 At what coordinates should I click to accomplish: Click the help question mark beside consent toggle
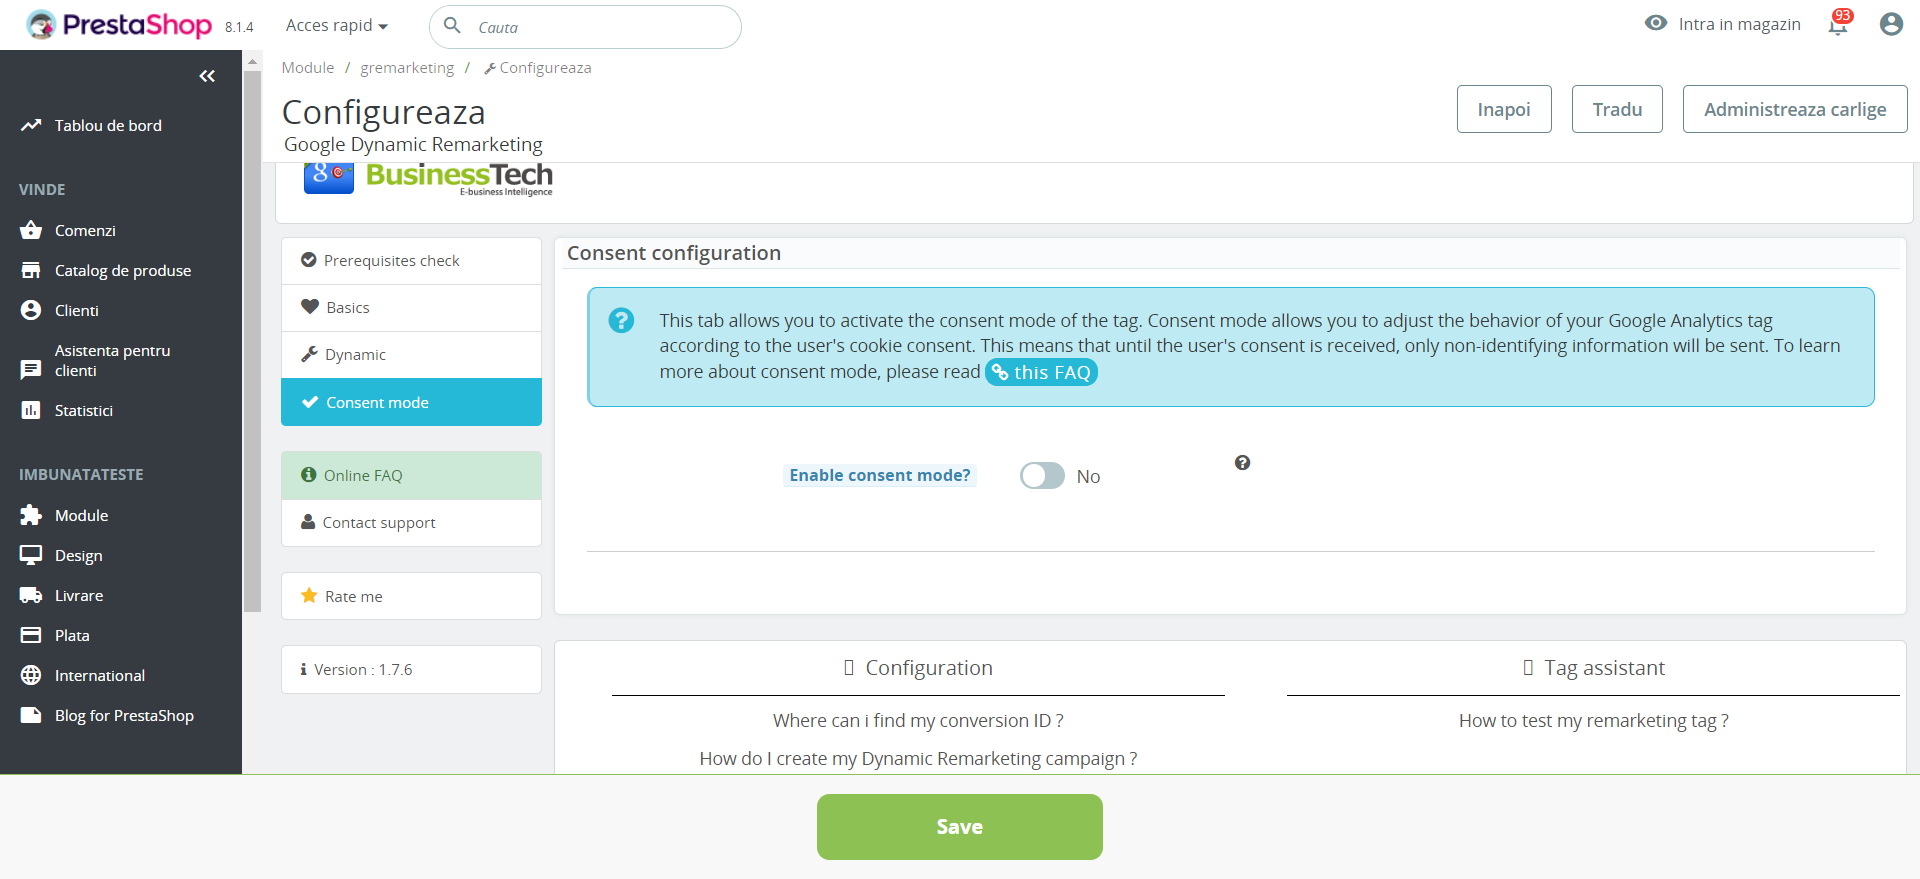click(x=1242, y=463)
